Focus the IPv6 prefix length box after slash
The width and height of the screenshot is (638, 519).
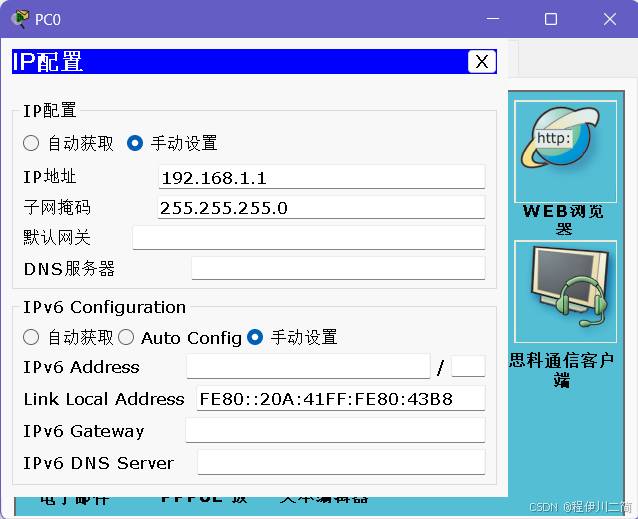click(468, 367)
